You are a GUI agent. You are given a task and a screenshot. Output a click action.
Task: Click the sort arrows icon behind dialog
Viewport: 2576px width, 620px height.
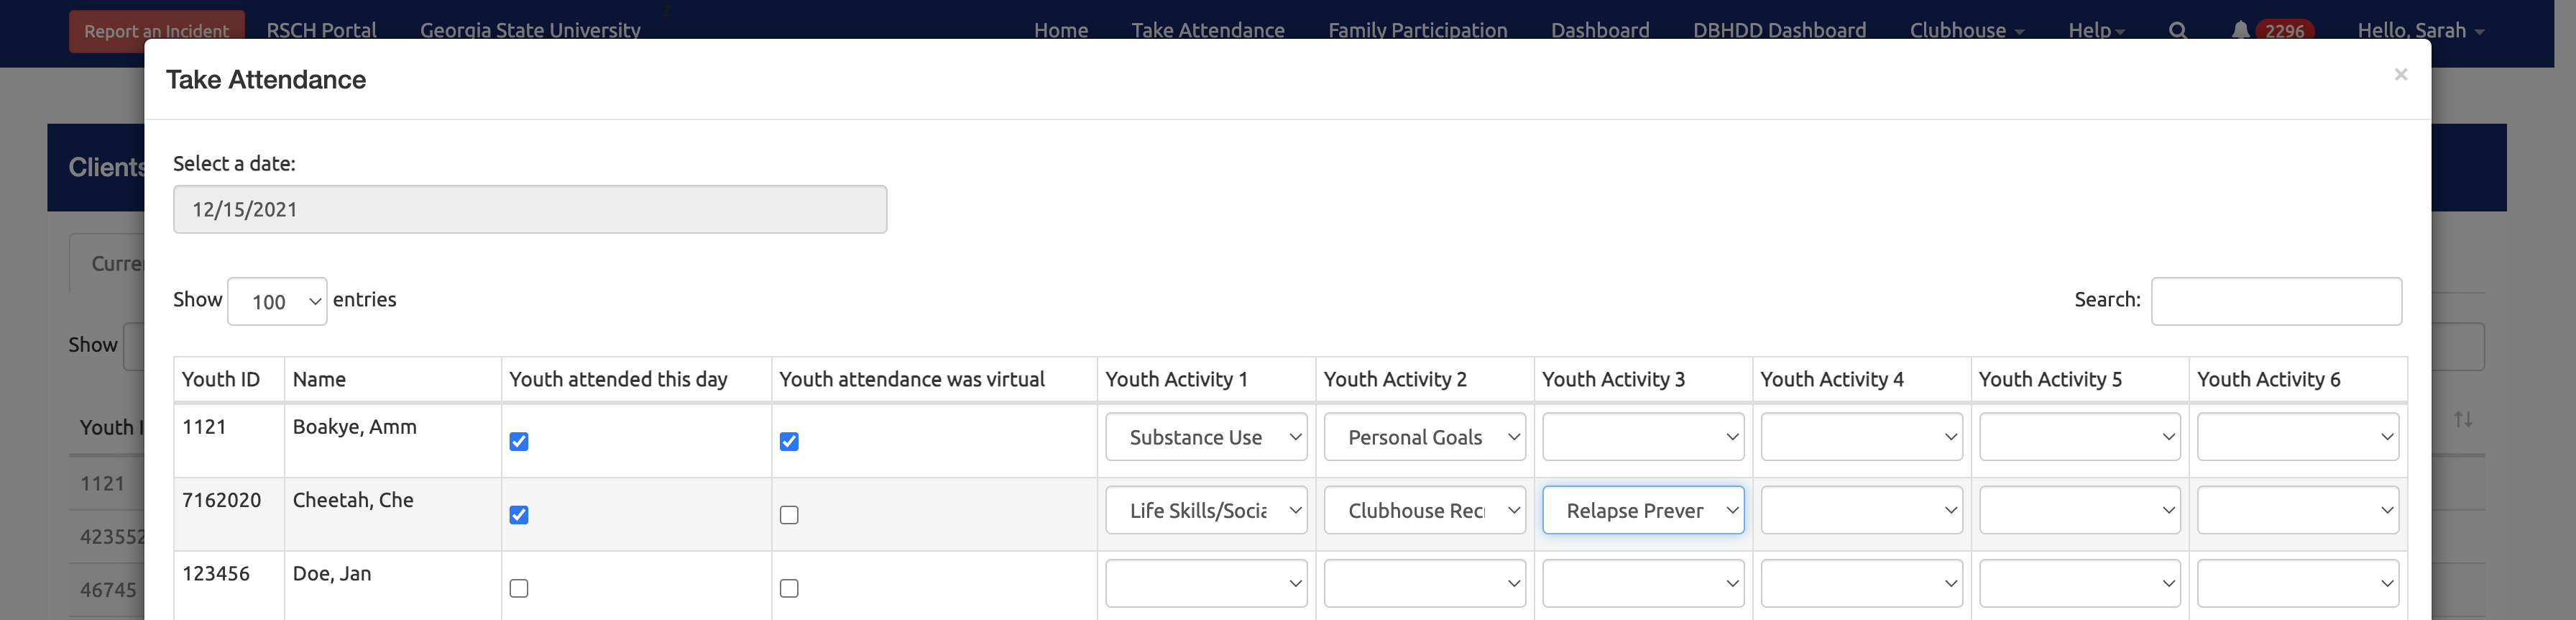click(x=2462, y=419)
